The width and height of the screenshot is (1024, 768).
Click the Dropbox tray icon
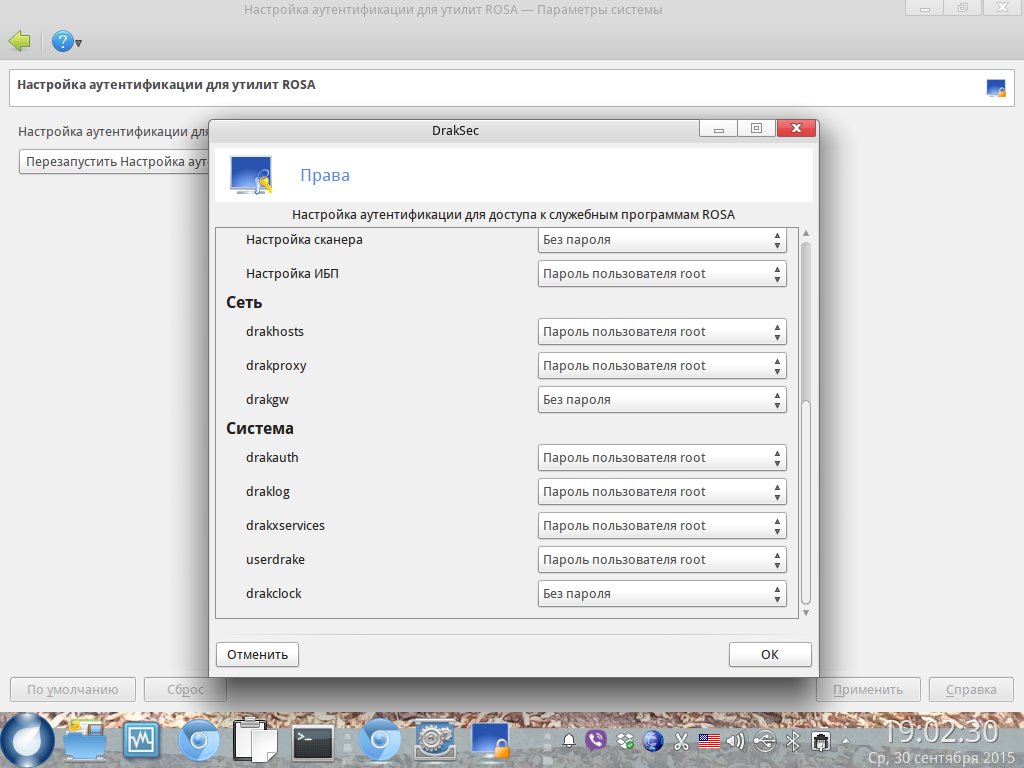pyautogui.click(x=625, y=741)
